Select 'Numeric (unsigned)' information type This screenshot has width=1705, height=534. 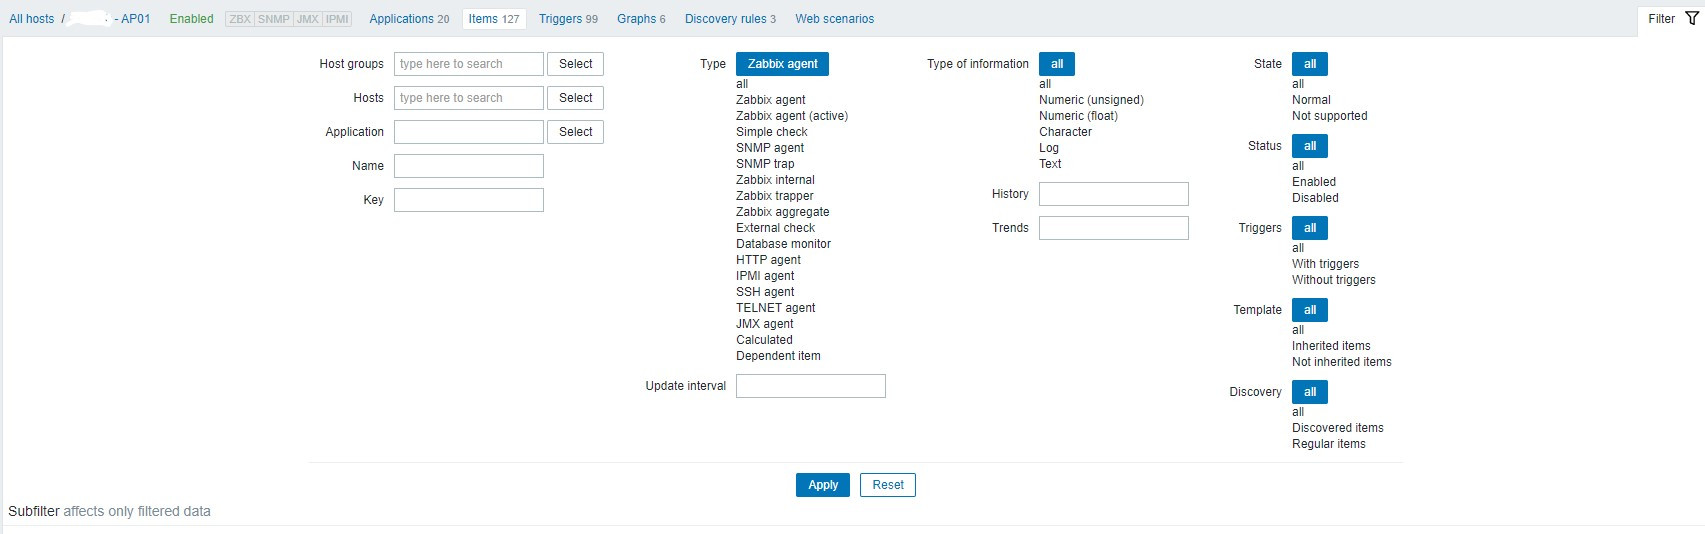1091,100
